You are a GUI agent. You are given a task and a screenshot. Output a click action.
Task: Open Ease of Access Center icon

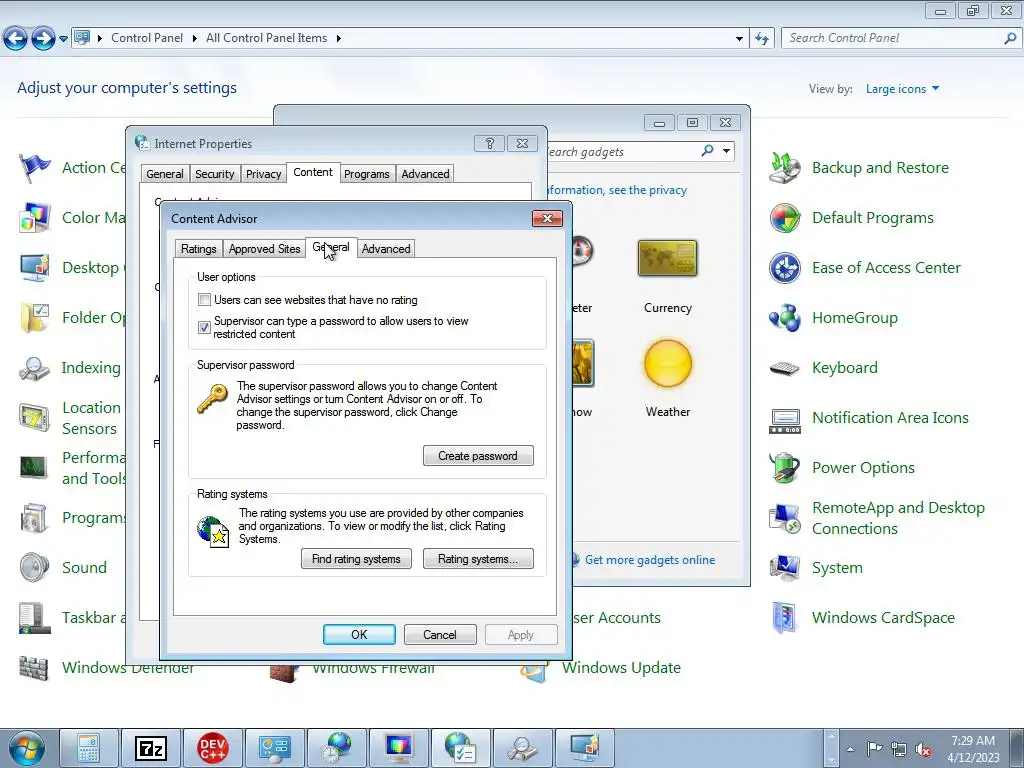click(x=785, y=268)
